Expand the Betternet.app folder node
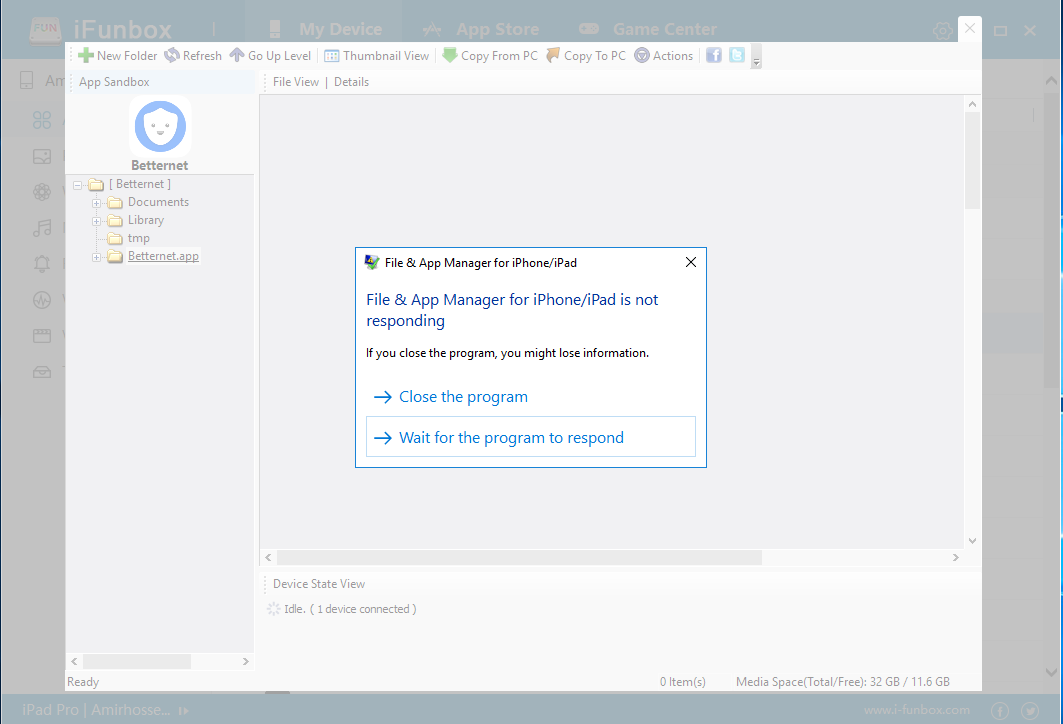 [96, 257]
